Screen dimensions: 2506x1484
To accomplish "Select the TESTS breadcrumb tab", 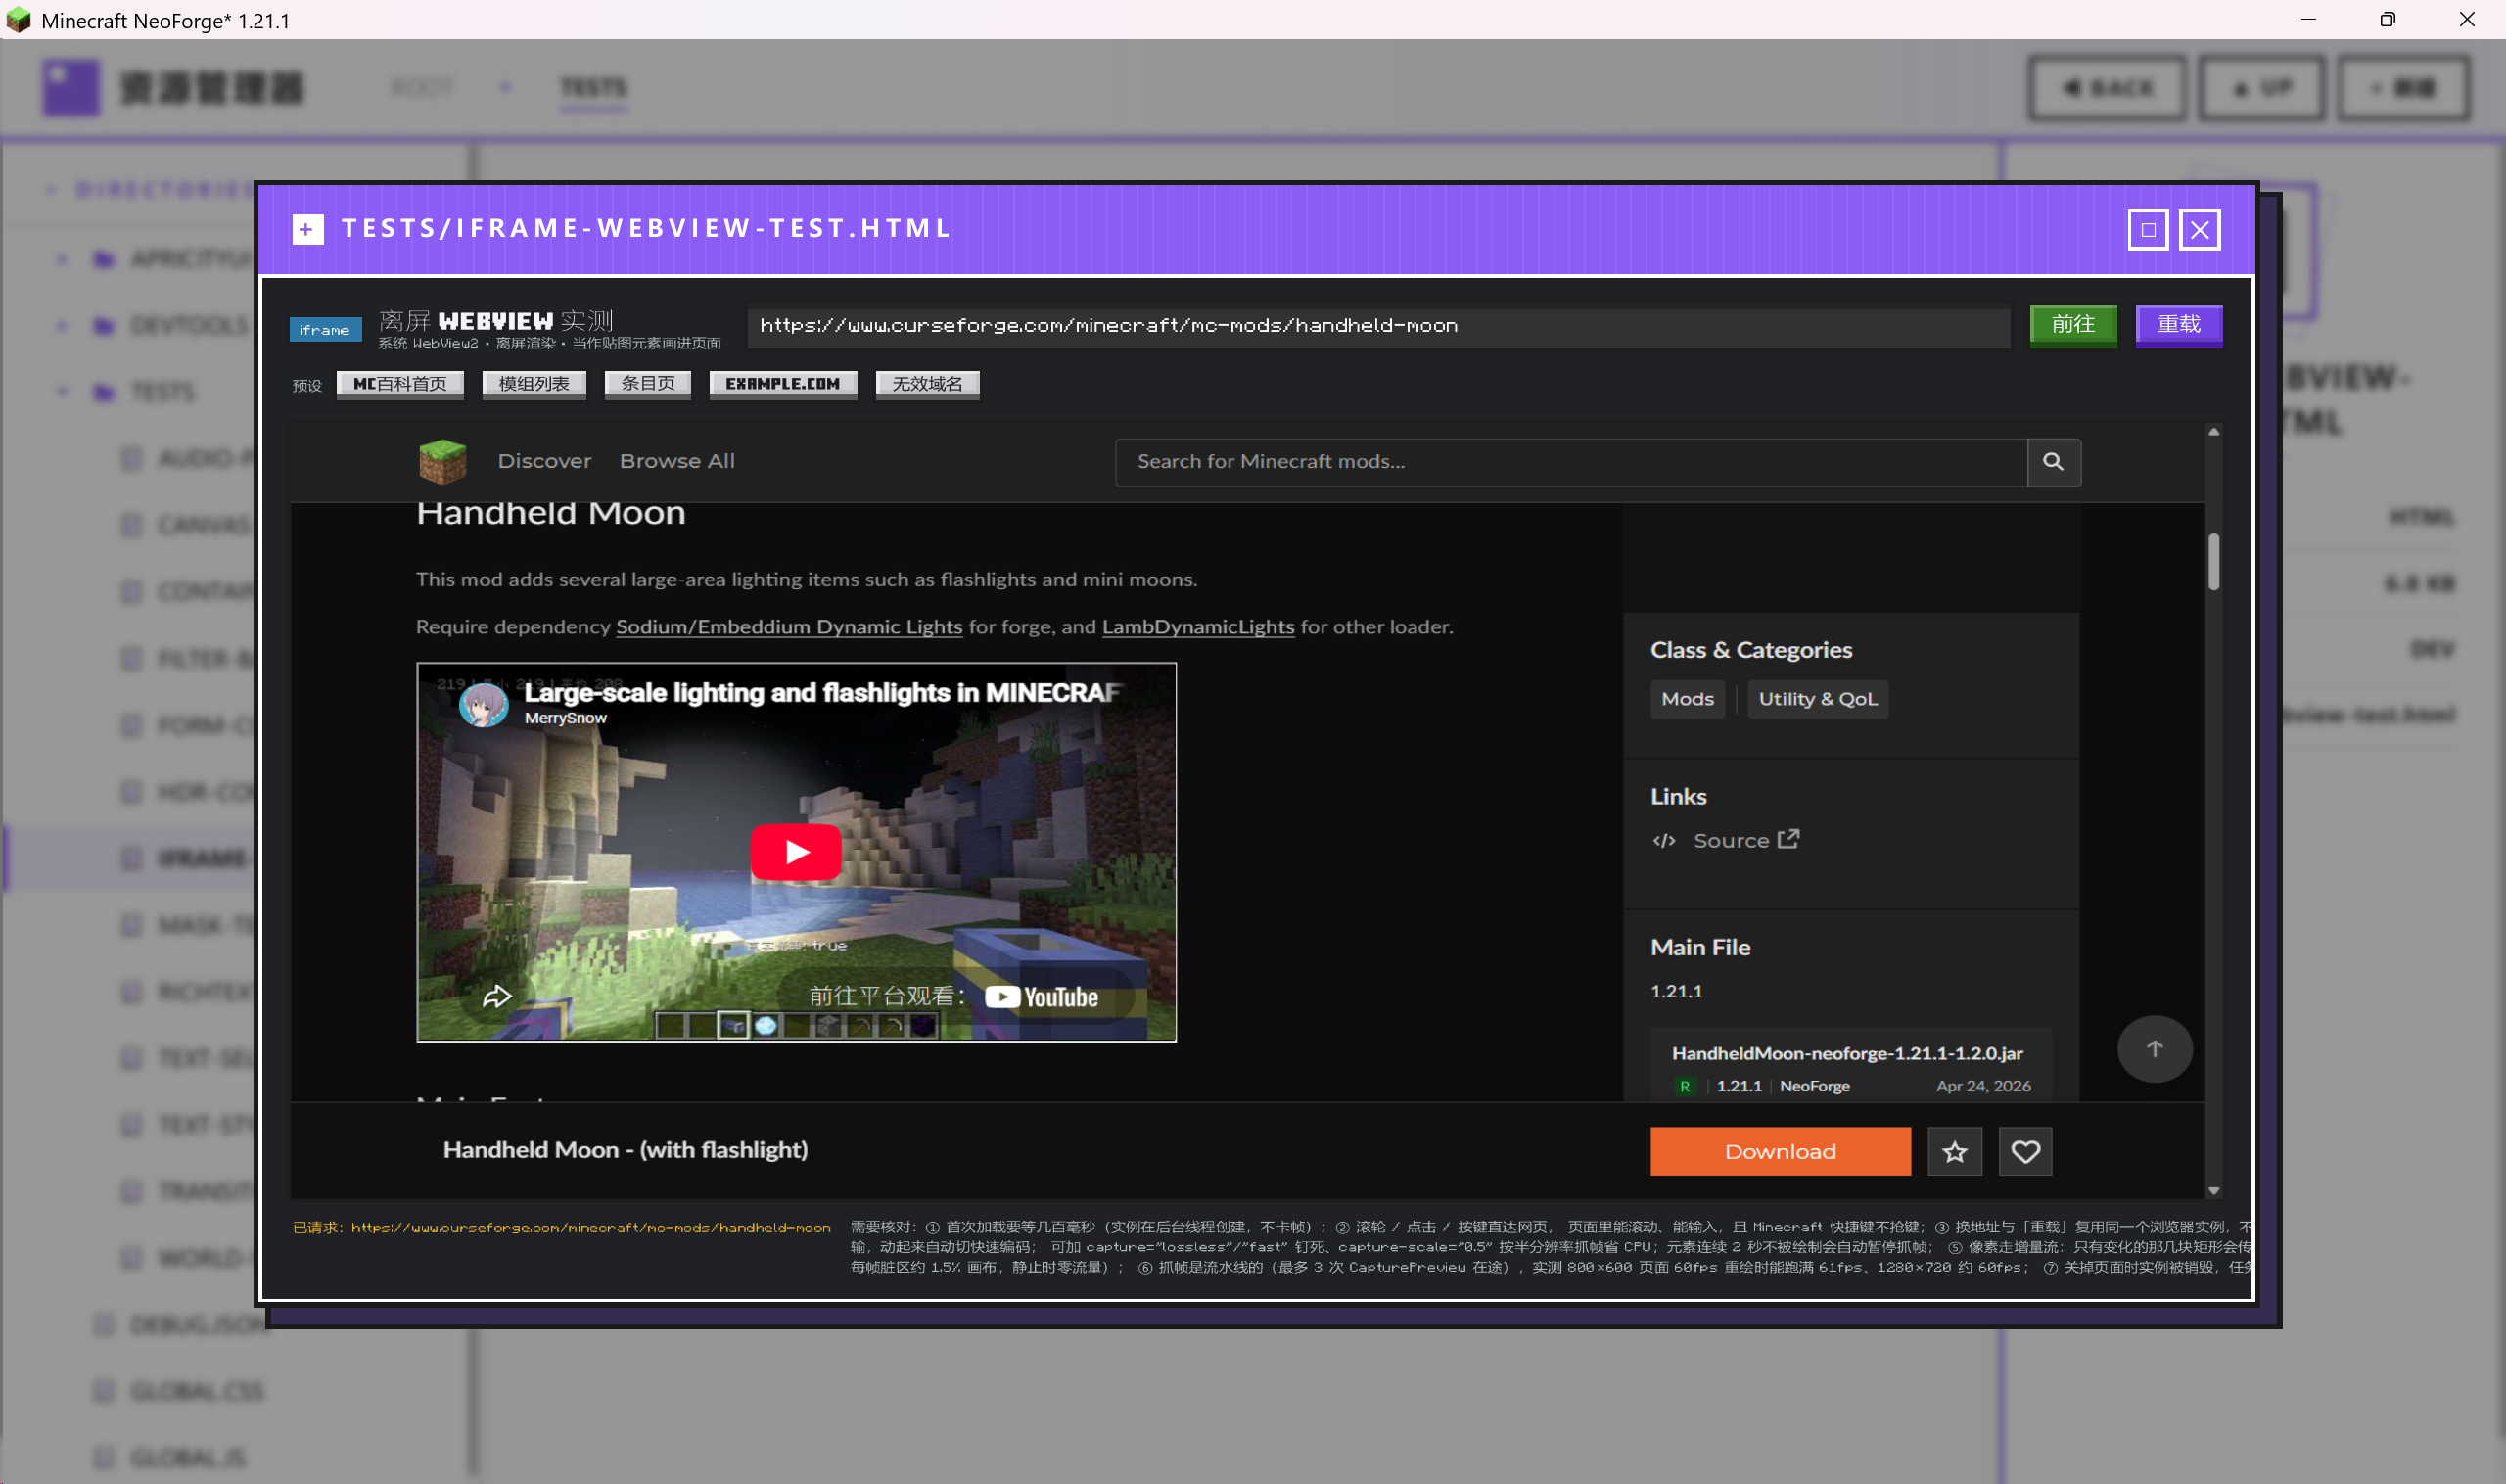I will pyautogui.click(x=593, y=88).
